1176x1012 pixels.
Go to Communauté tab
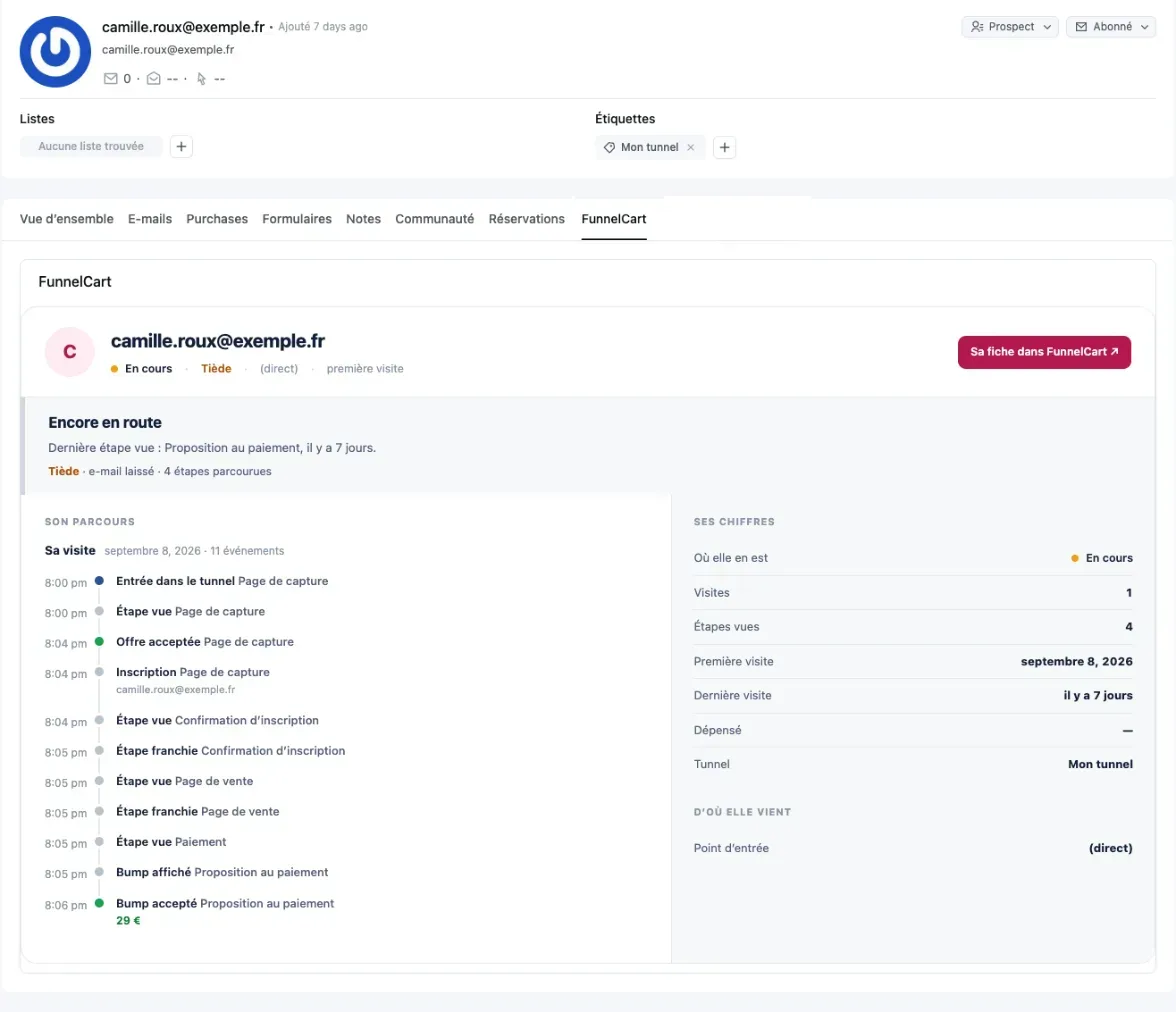pyautogui.click(x=434, y=219)
